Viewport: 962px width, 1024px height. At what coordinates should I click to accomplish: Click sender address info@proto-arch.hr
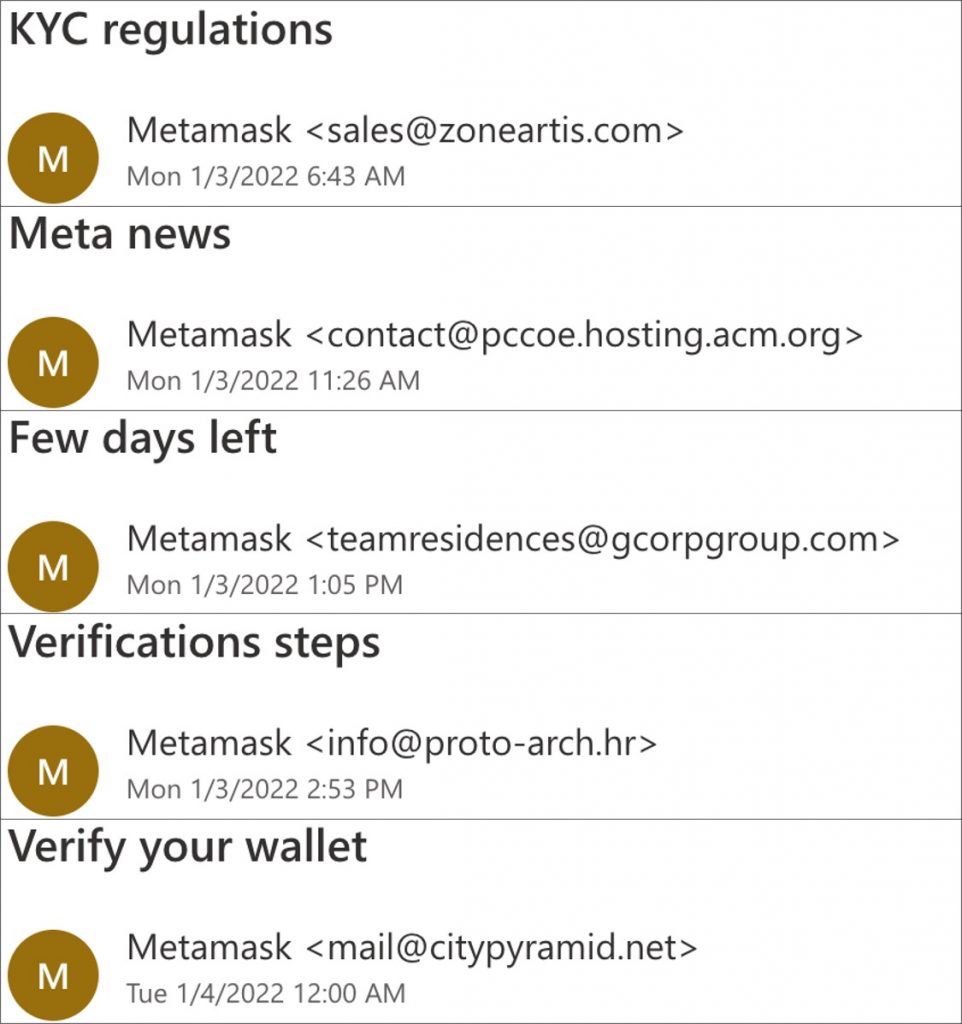click(x=480, y=743)
